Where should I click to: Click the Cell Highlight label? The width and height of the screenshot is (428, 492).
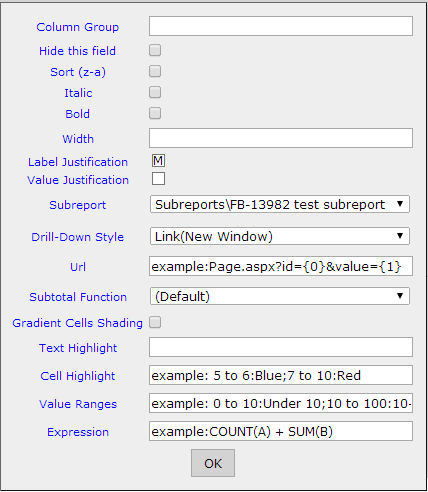click(x=78, y=376)
